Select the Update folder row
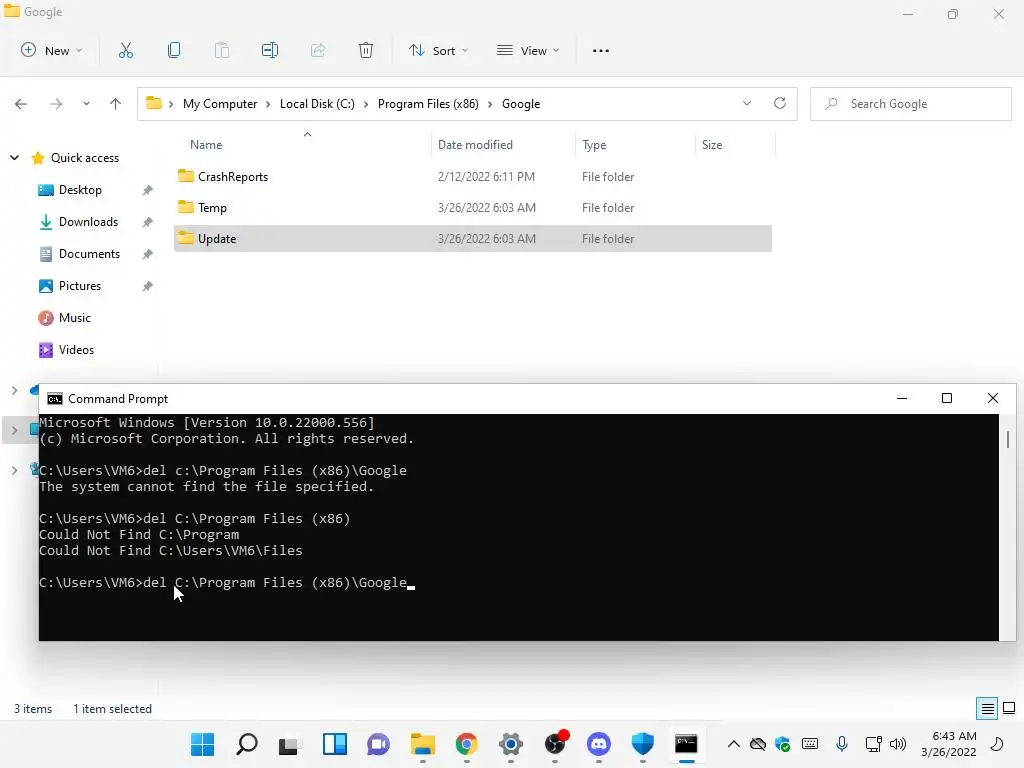This screenshot has width=1024, height=768. pyautogui.click(x=473, y=238)
